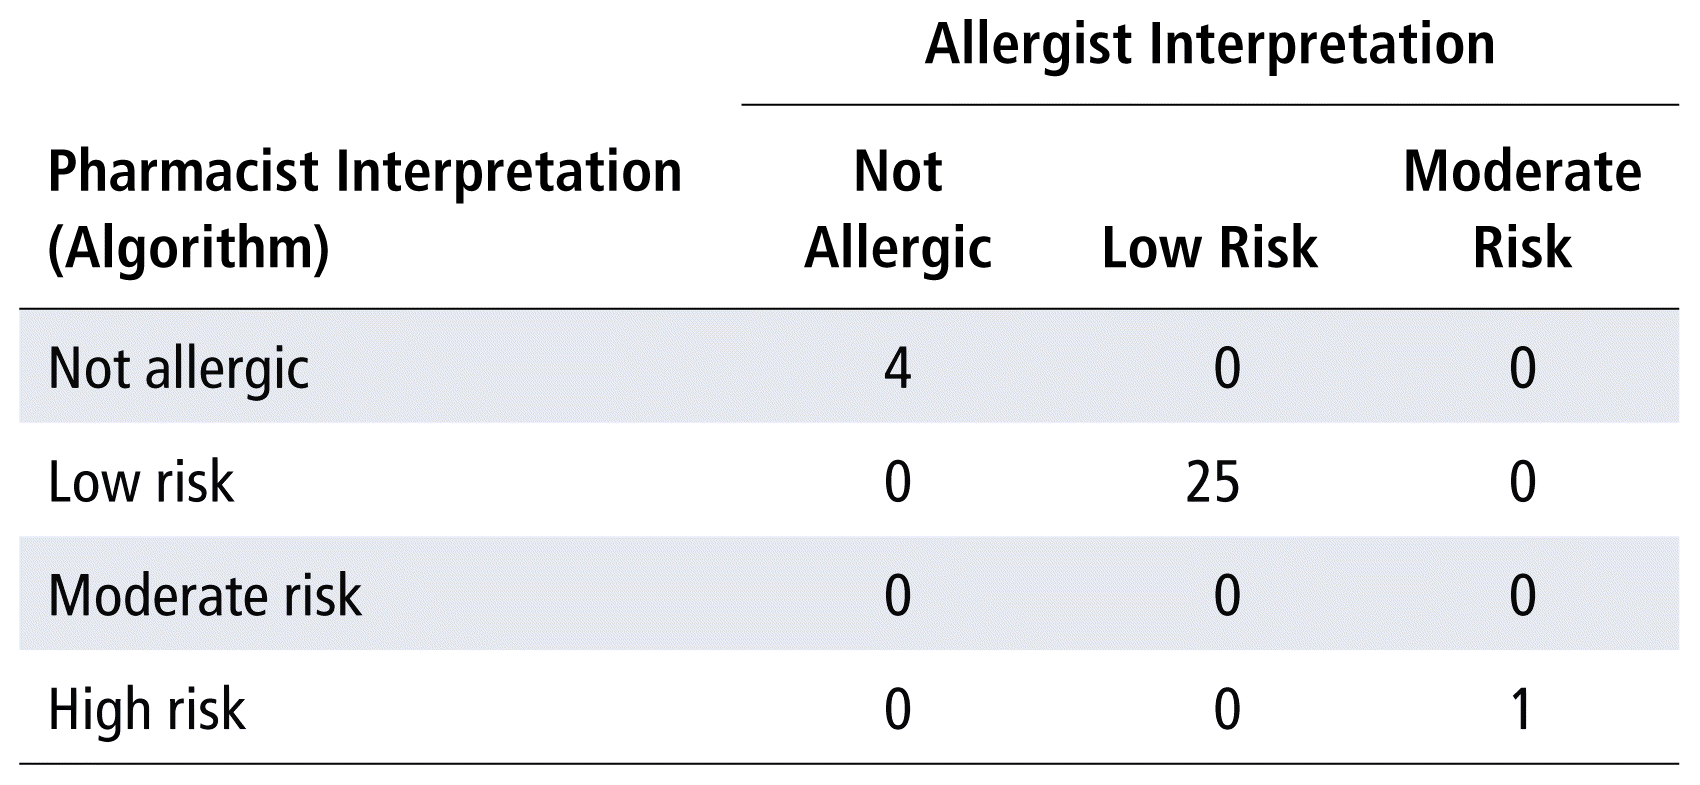The width and height of the screenshot is (1700, 785).
Task: Click Low risk row's Moderate Risk cell
Action: [1521, 482]
